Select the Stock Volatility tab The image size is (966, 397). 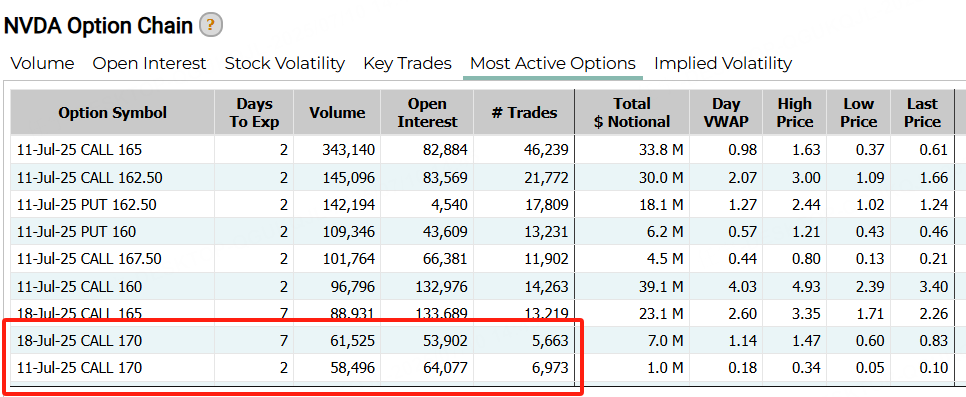285,63
